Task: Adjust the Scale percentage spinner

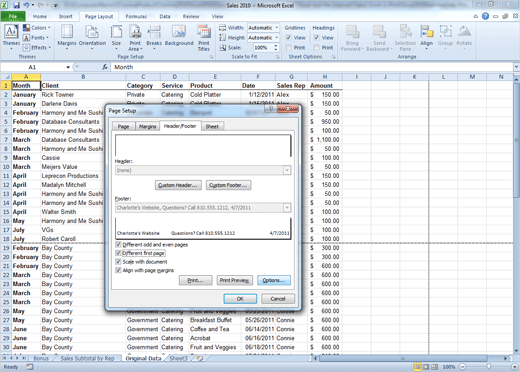Action: coord(276,48)
